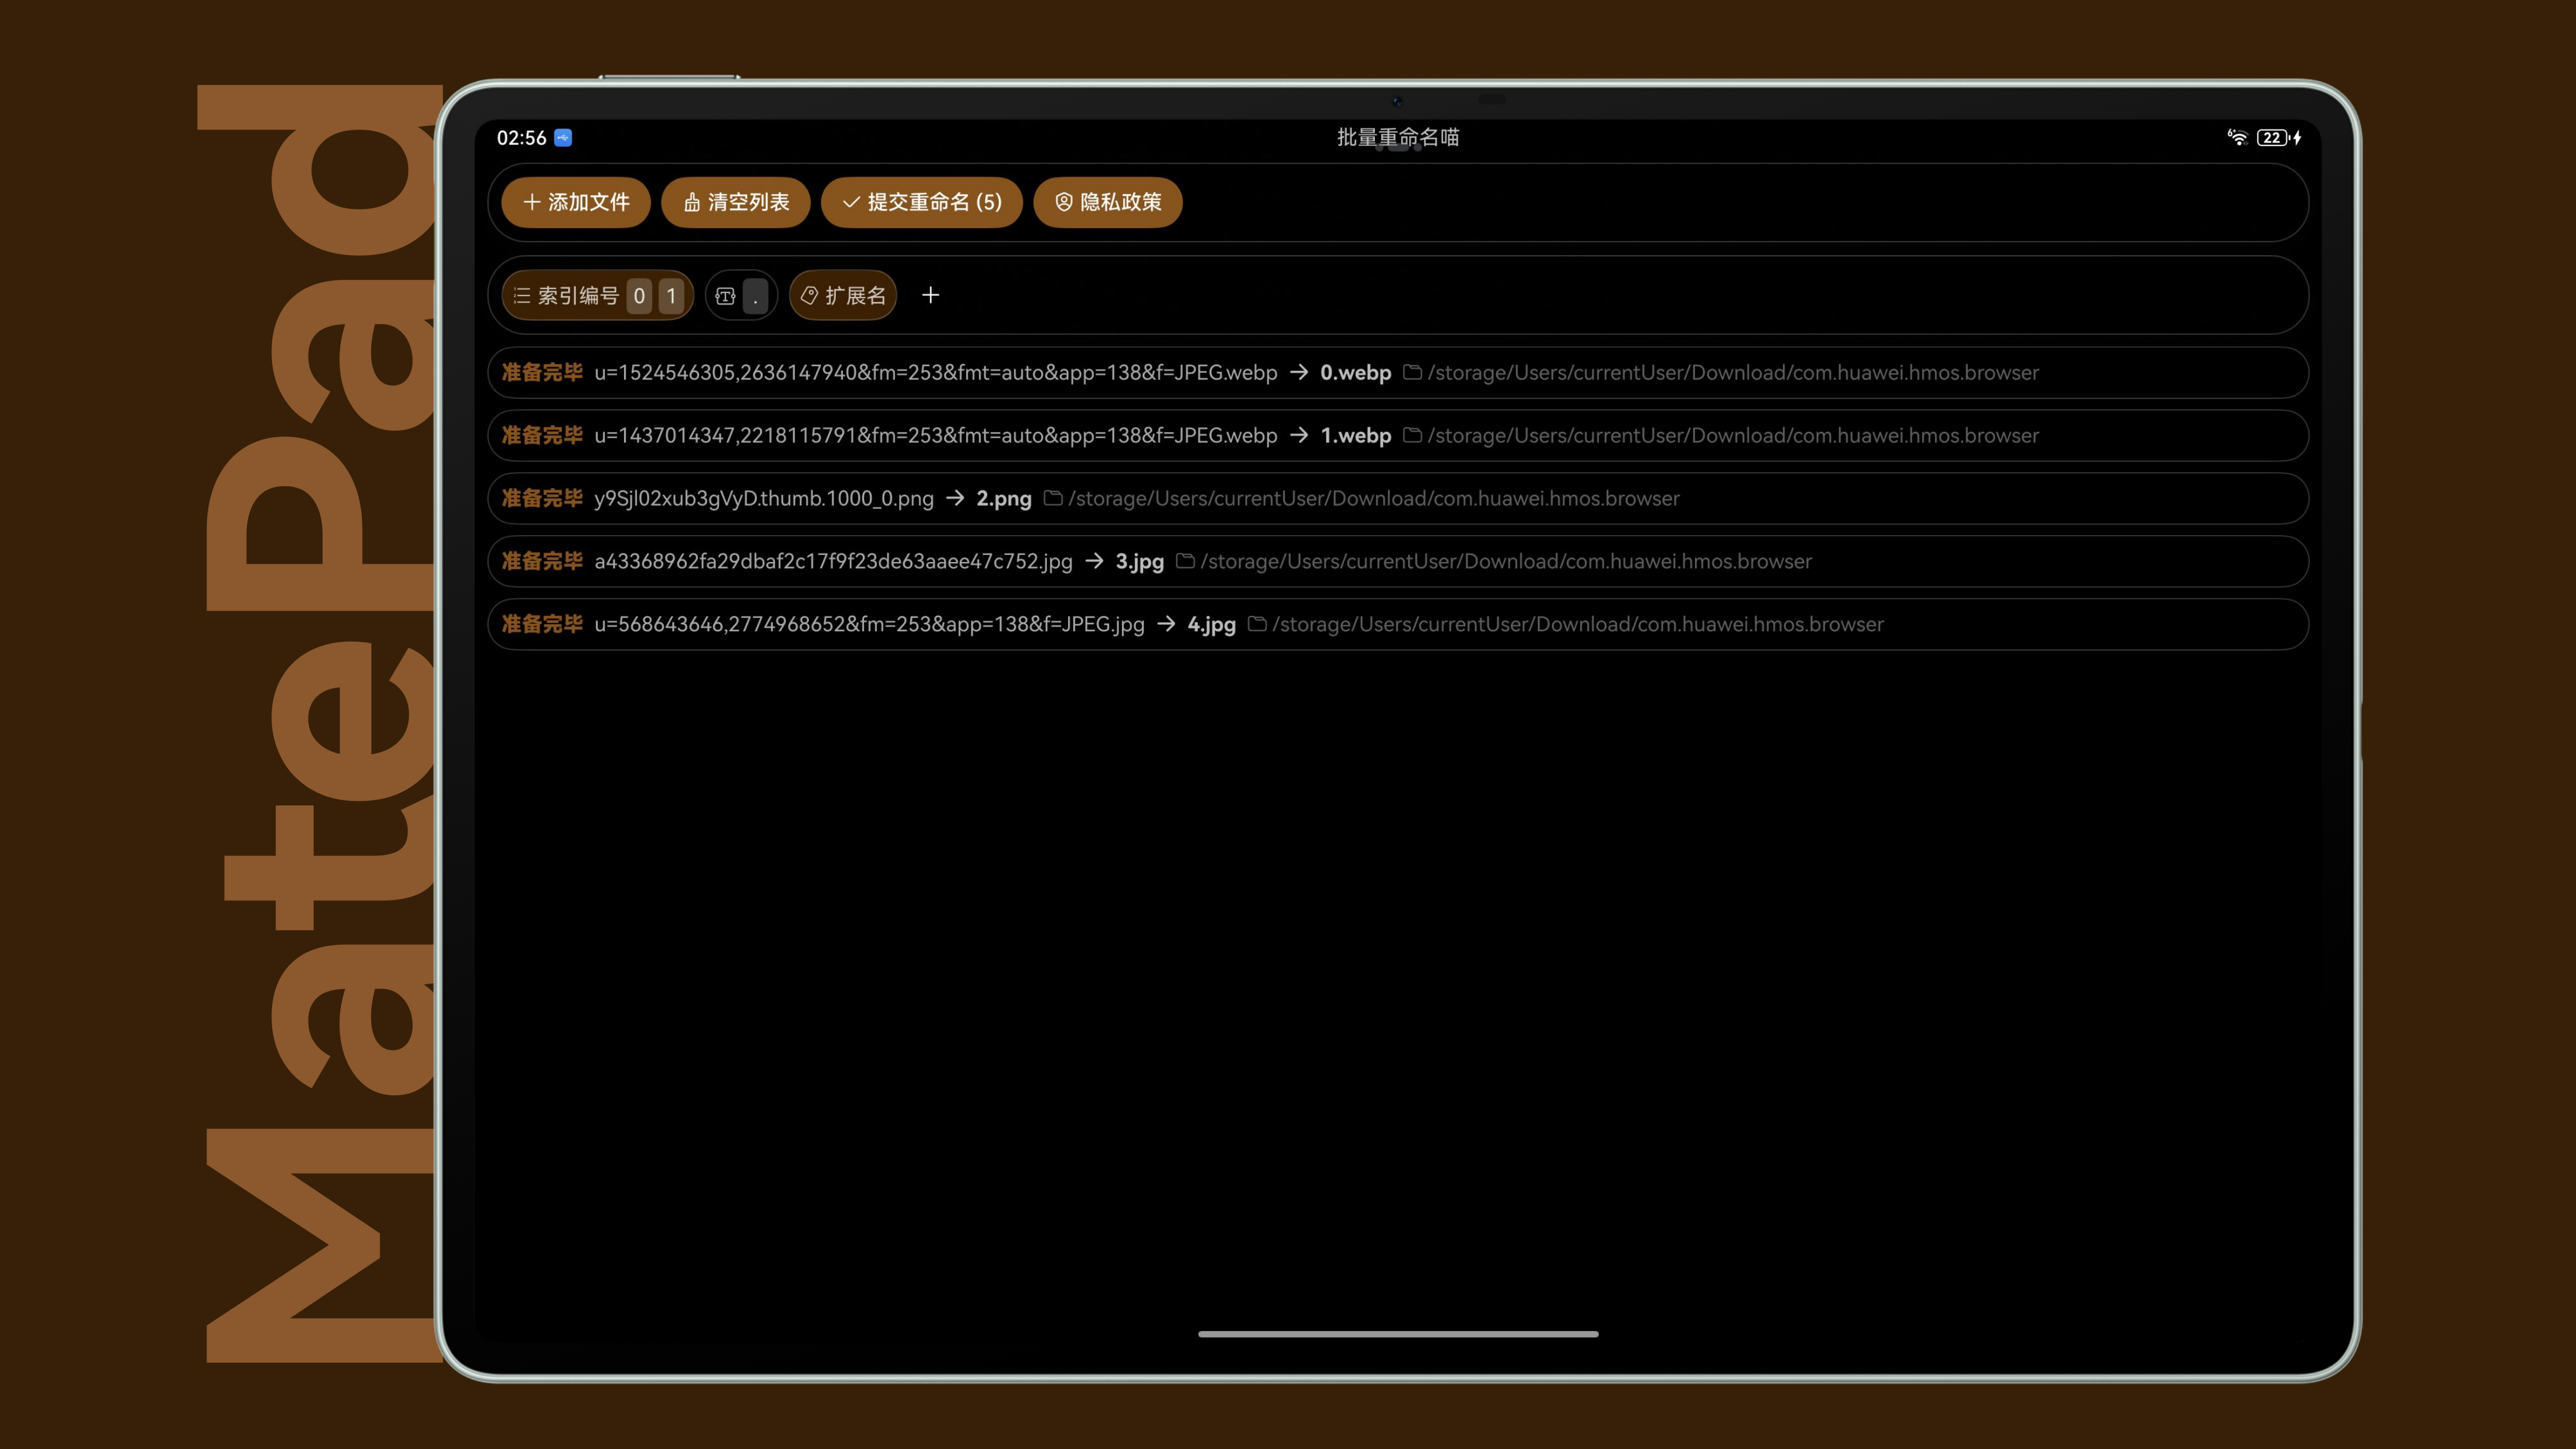Screen dimensions: 2576x1449
Task: Click the folder icon beside 4.jpg path
Action: coord(1257,624)
